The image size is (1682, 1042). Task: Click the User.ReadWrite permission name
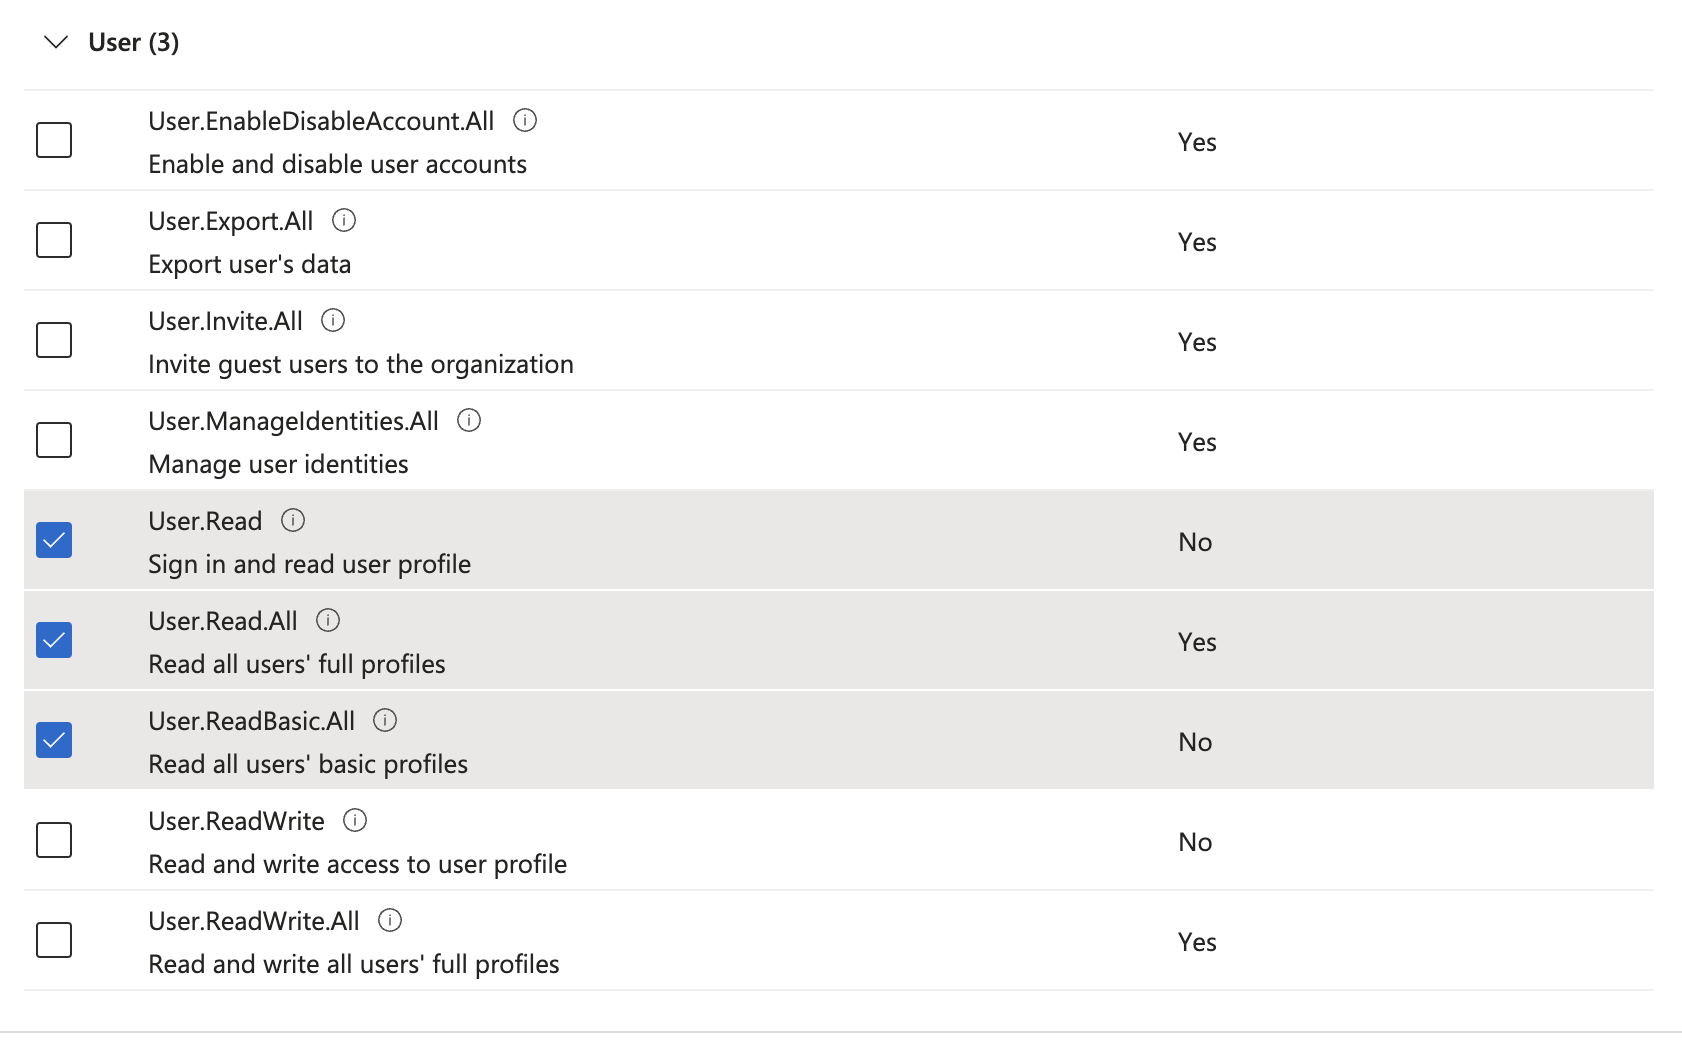point(236,821)
